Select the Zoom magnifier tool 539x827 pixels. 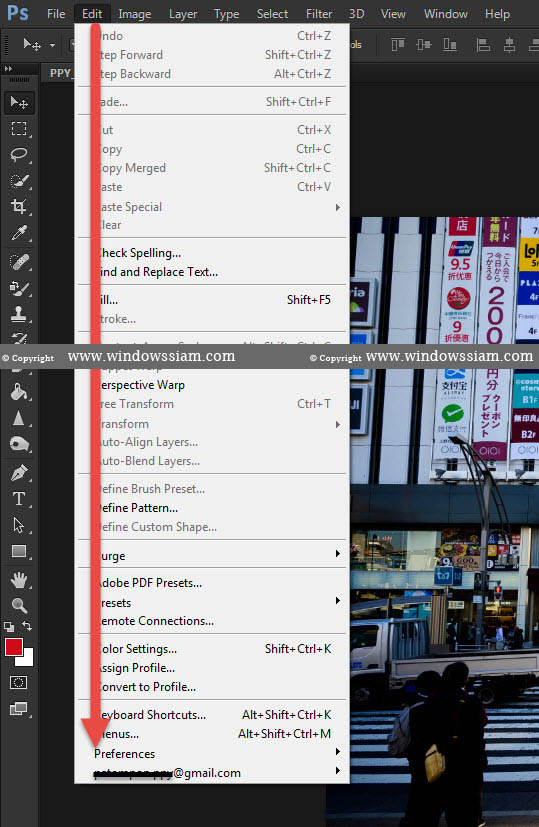pos(19,605)
